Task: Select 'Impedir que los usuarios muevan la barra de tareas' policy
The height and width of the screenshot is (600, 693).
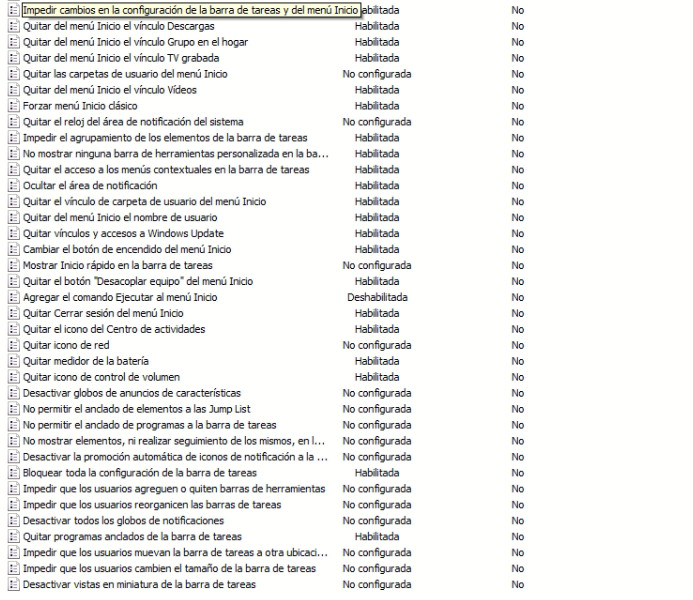Action: click(175, 552)
